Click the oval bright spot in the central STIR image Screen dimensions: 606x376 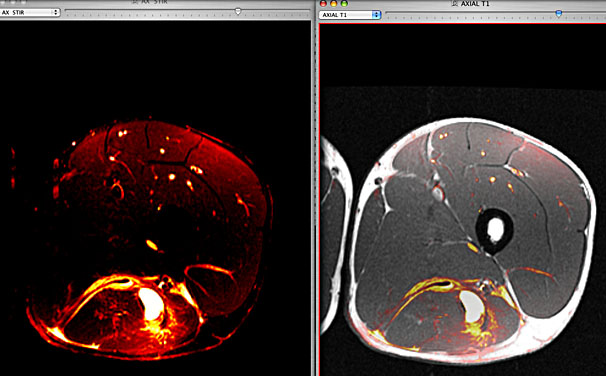[152, 245]
